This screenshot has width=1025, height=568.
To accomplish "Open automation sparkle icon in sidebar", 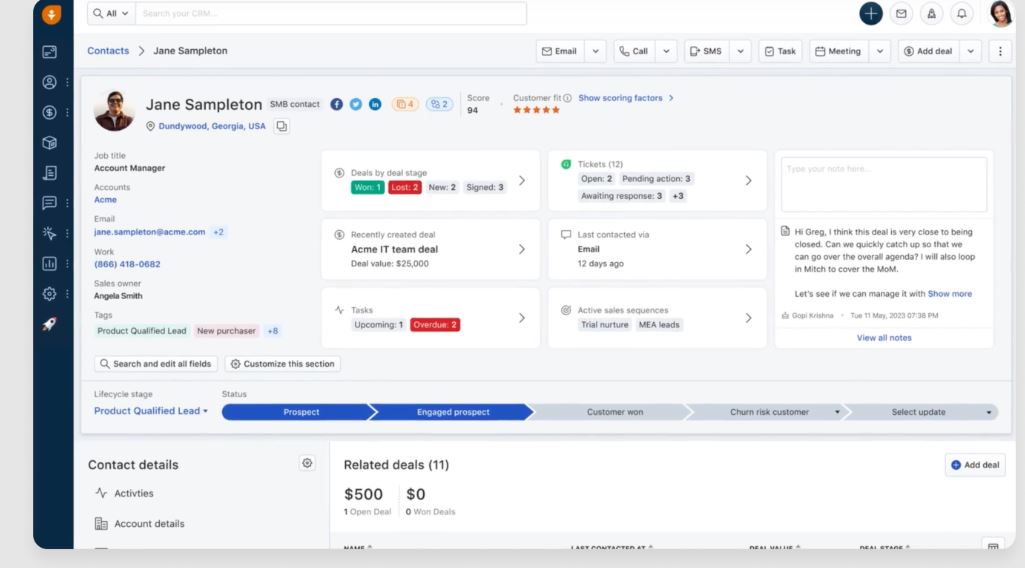I will [49, 233].
